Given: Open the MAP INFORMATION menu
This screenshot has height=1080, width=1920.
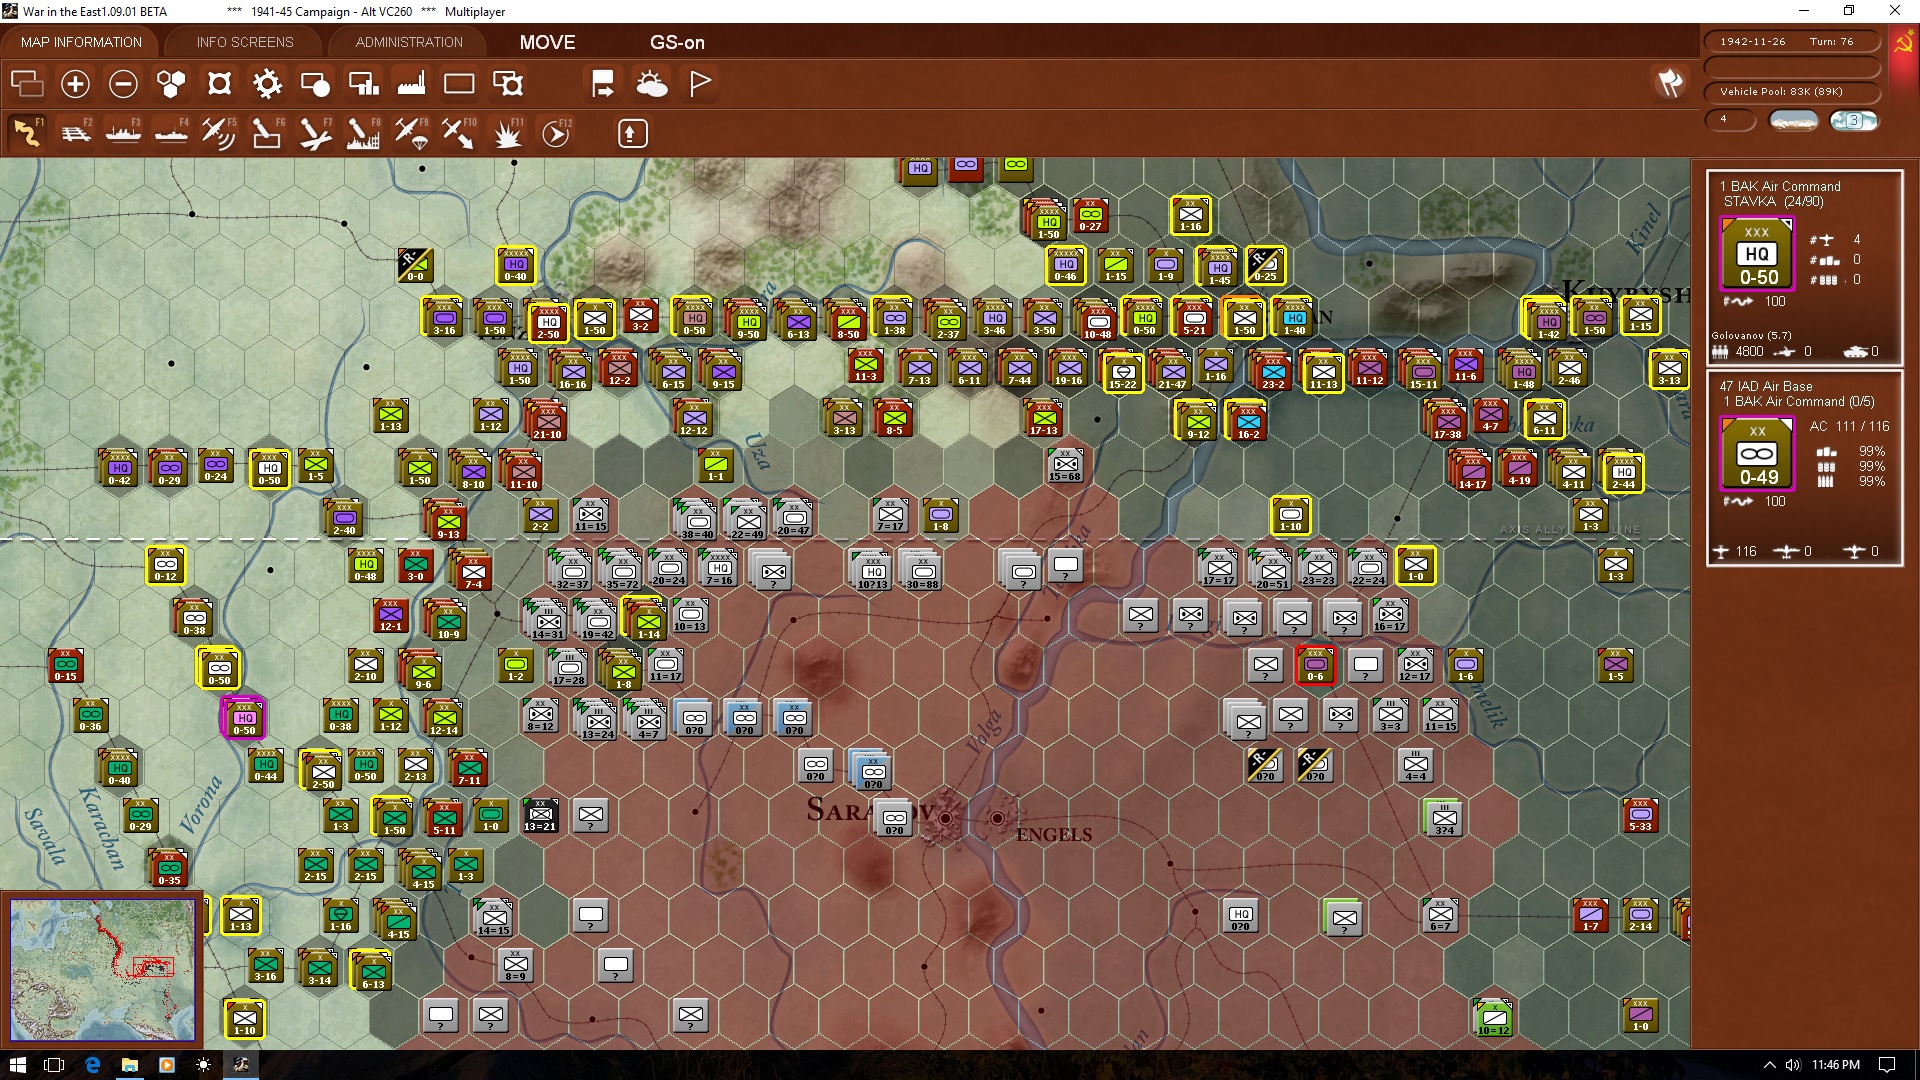Looking at the screenshot, I should click(x=80, y=42).
